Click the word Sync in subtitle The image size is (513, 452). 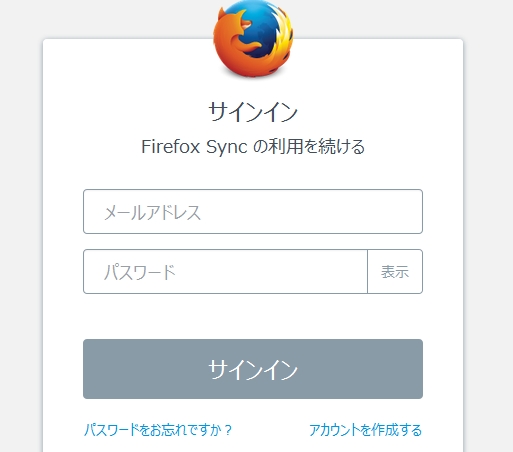[227, 147]
